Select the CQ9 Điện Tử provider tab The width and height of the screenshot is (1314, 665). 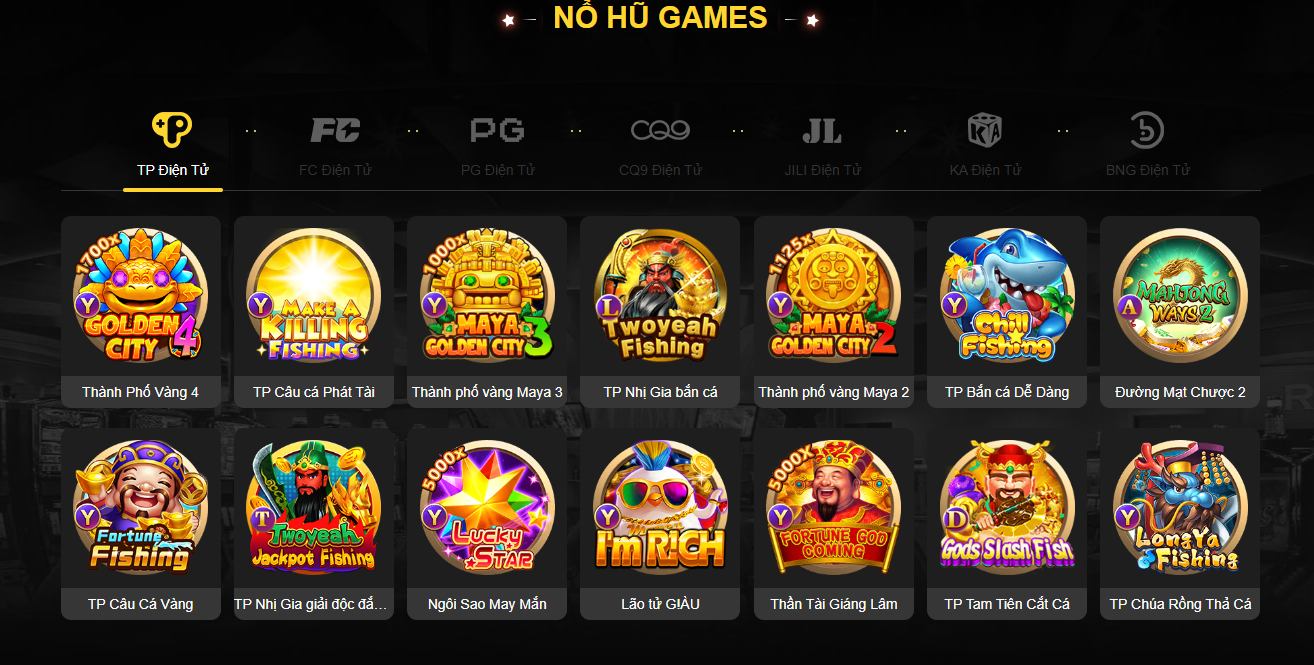(x=660, y=145)
